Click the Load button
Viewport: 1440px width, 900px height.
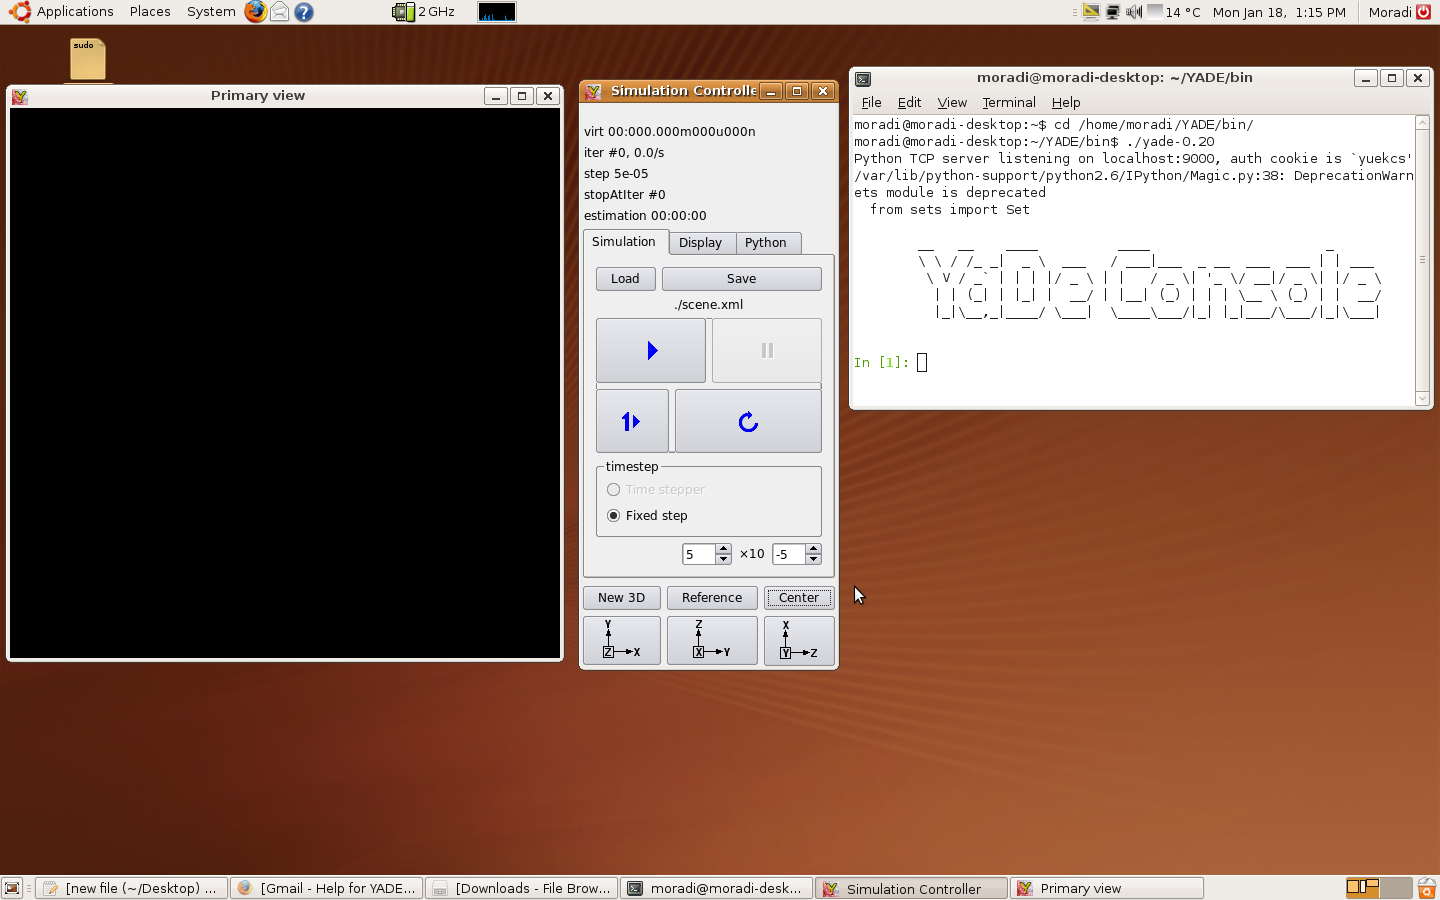[x=625, y=279]
